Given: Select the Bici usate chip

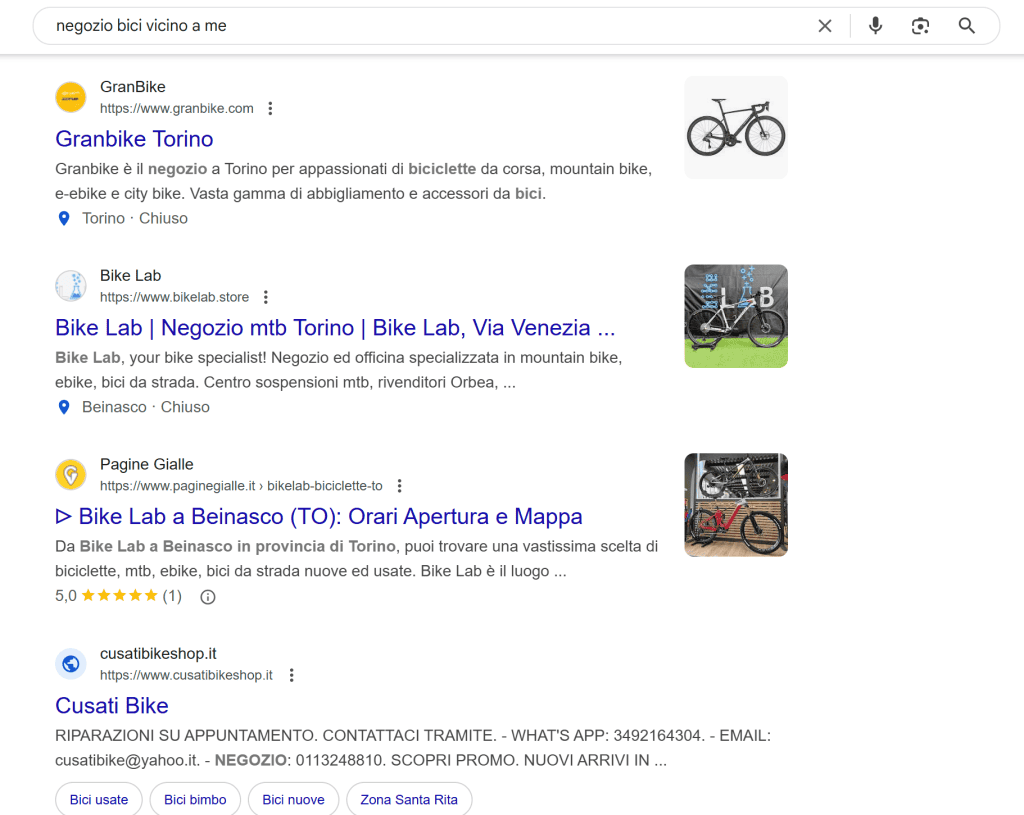Looking at the screenshot, I should pyautogui.click(x=99, y=799).
